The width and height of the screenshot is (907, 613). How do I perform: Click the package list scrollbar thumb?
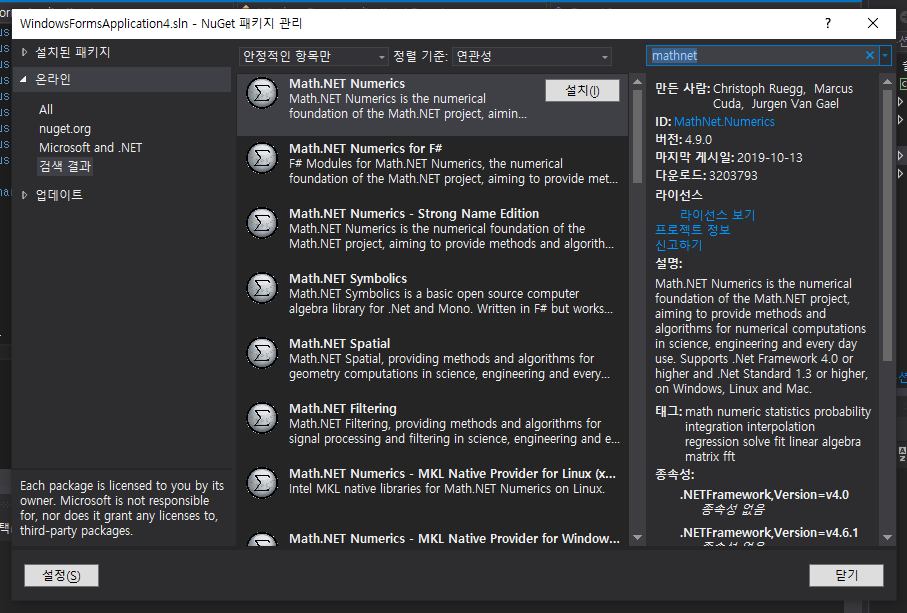(x=637, y=136)
